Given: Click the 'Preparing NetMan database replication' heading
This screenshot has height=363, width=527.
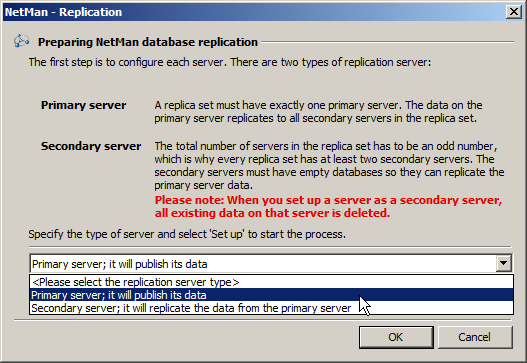Looking at the screenshot, I should point(148,42).
